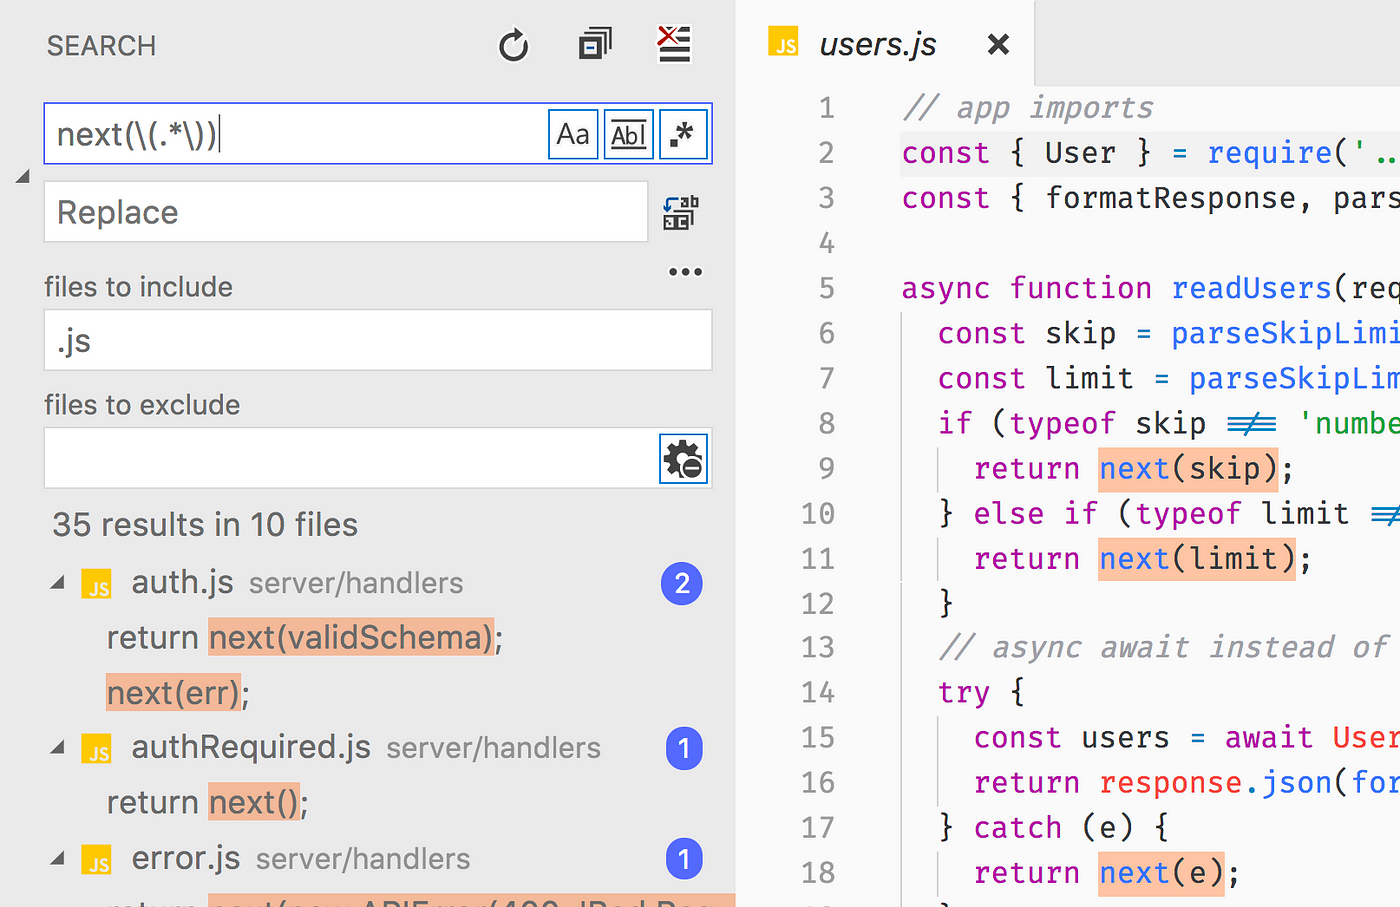Click highlighted next(limit) in editor

pyautogui.click(x=1197, y=558)
